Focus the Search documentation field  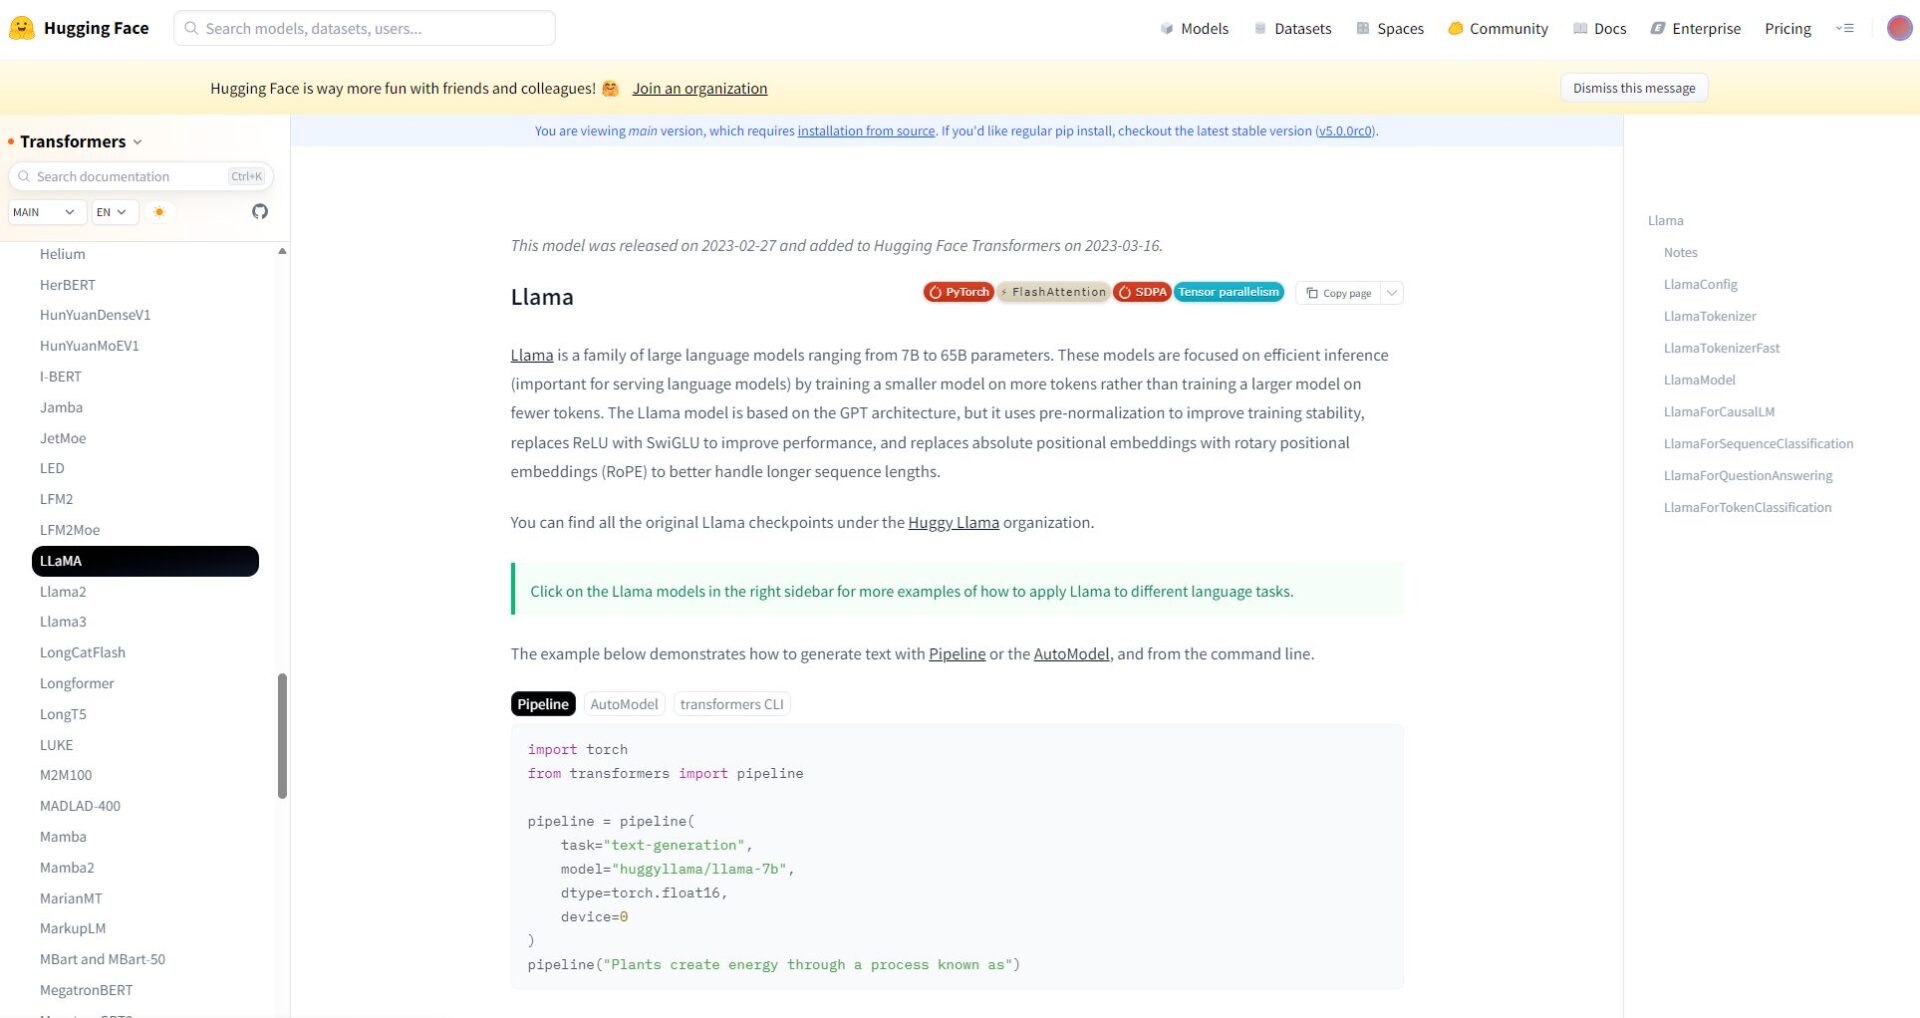point(125,177)
